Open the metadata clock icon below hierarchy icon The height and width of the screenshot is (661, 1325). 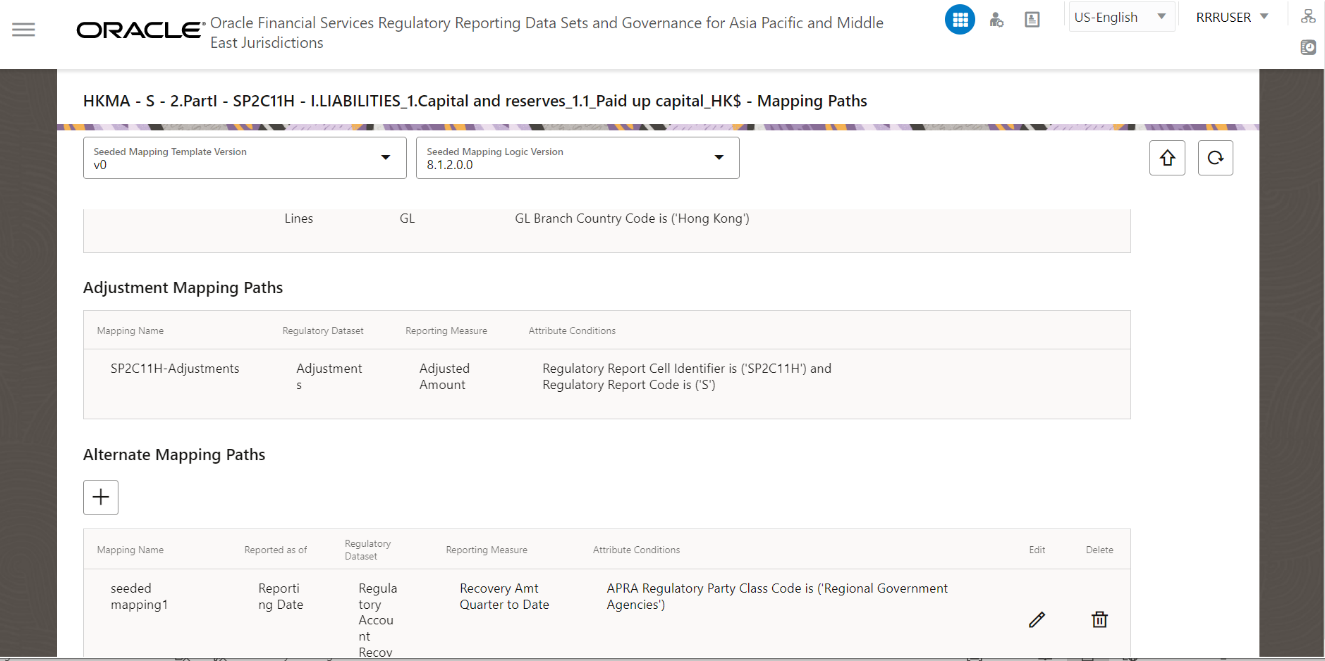1308,47
